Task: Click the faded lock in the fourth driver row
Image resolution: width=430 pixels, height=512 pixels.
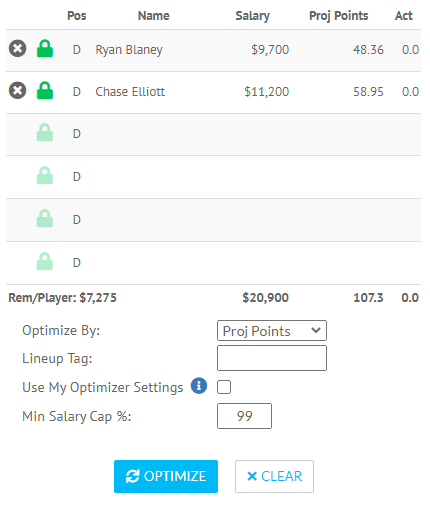Action: point(45,175)
